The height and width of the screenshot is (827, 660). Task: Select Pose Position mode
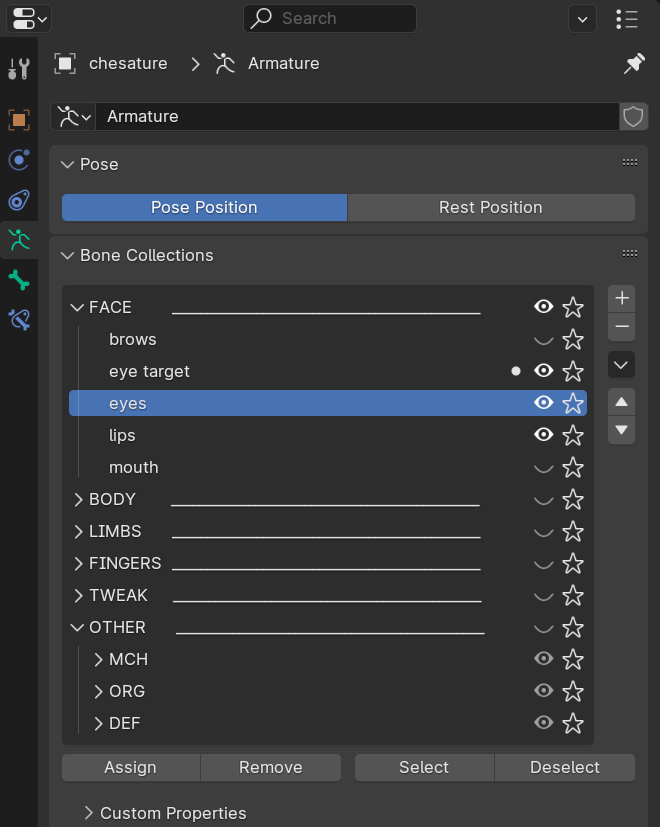204,208
